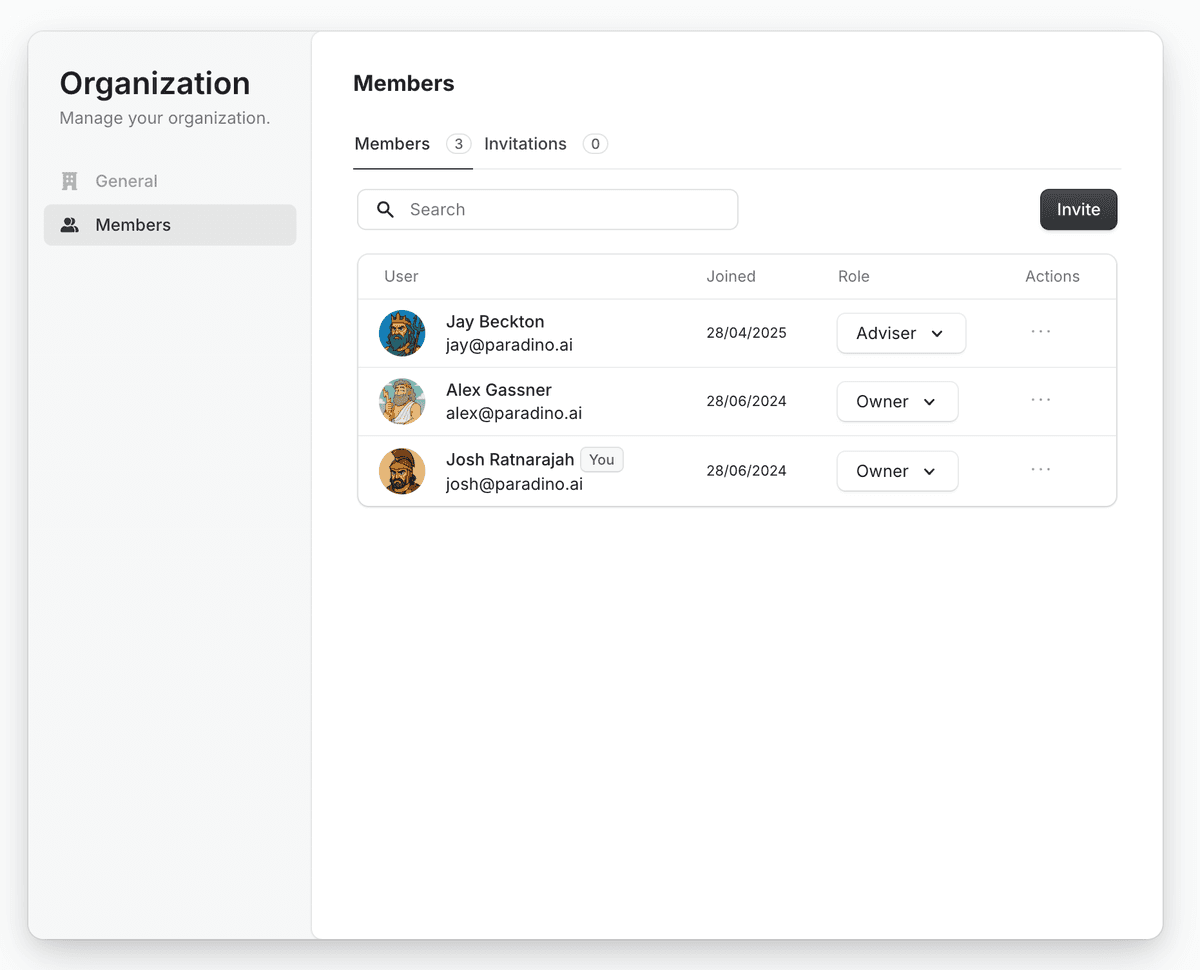This screenshot has width=1200, height=970.
Task: Open the actions ellipsis for Alex Gassner
Action: click(1040, 400)
